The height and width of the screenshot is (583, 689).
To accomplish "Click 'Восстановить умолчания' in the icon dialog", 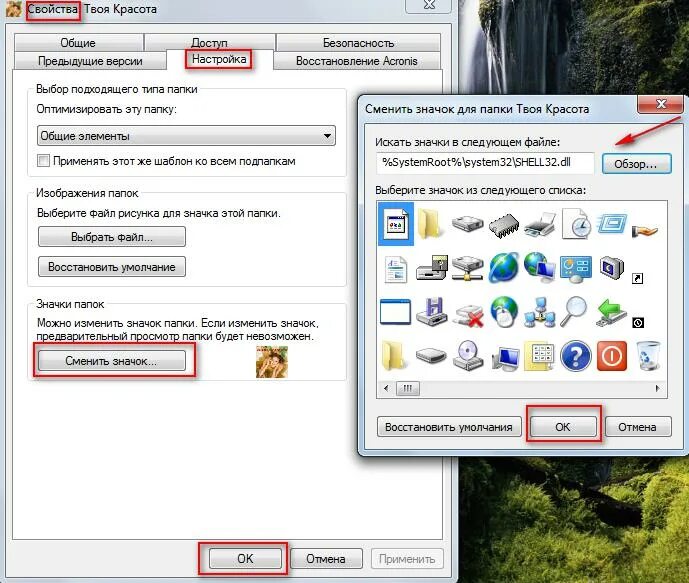I will tap(449, 427).
